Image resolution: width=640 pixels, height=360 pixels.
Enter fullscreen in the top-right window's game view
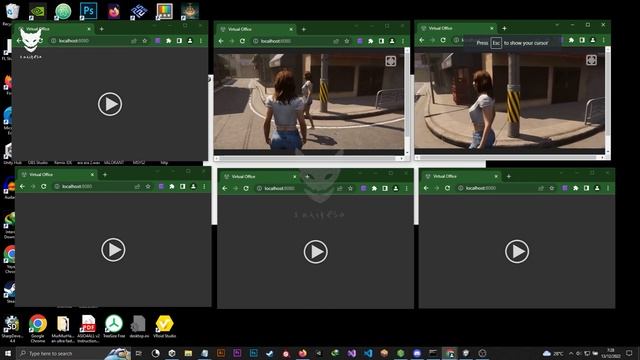tap(591, 60)
